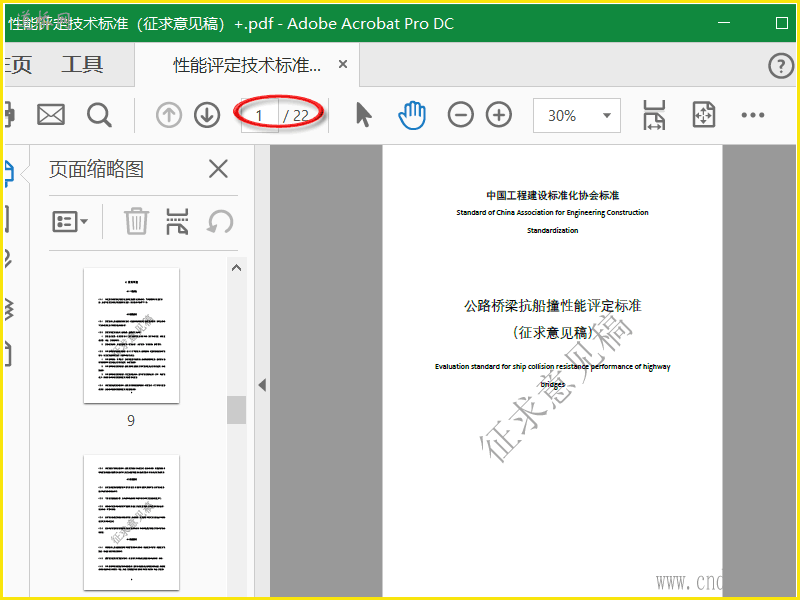Select the hand pan tool
This screenshot has height=600, width=800.
pyautogui.click(x=412, y=115)
